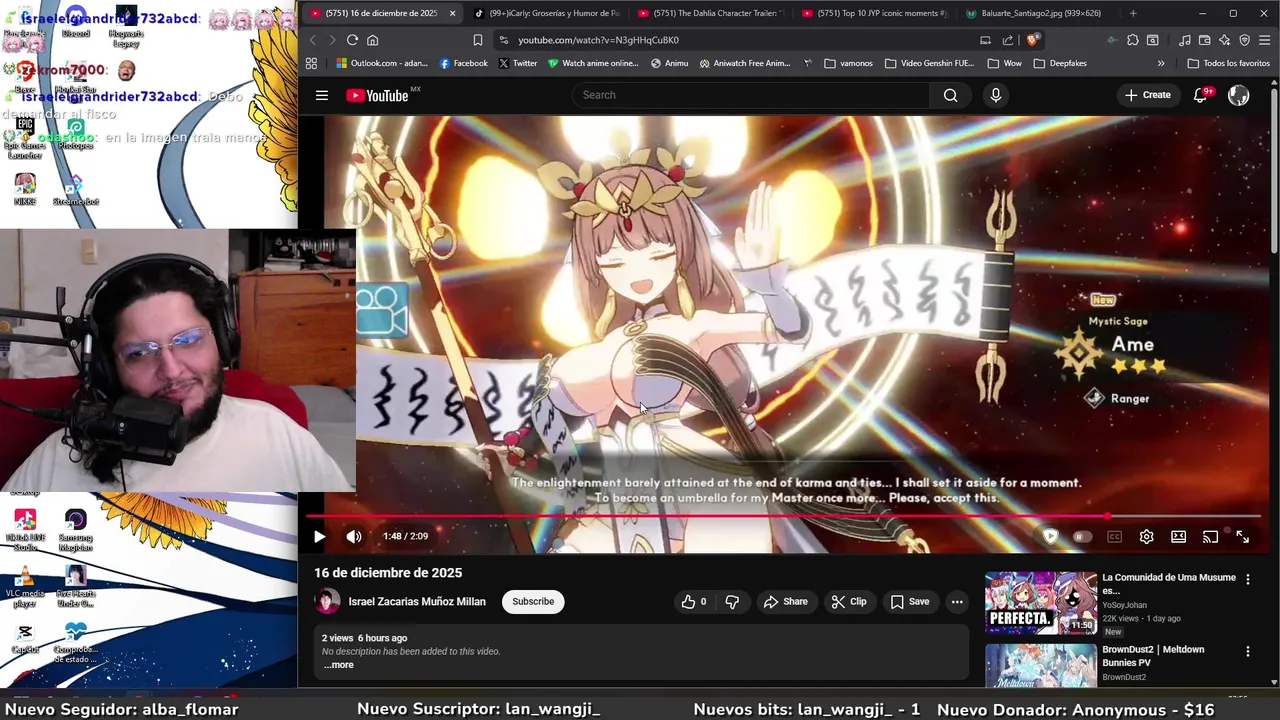Expand description with ...more

pos(338,665)
